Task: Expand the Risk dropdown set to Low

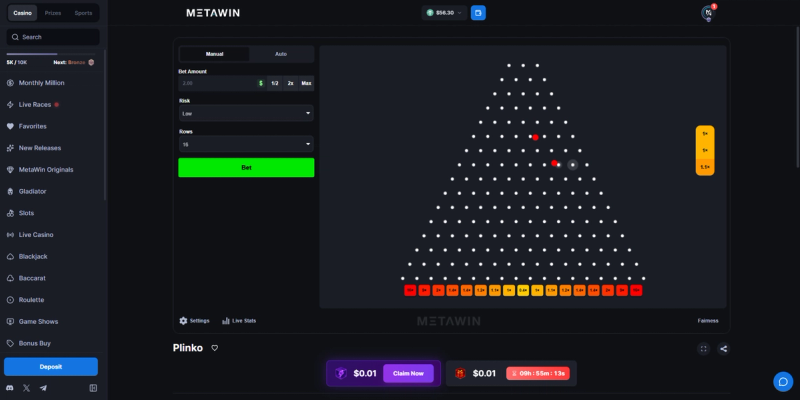Action: click(x=246, y=113)
